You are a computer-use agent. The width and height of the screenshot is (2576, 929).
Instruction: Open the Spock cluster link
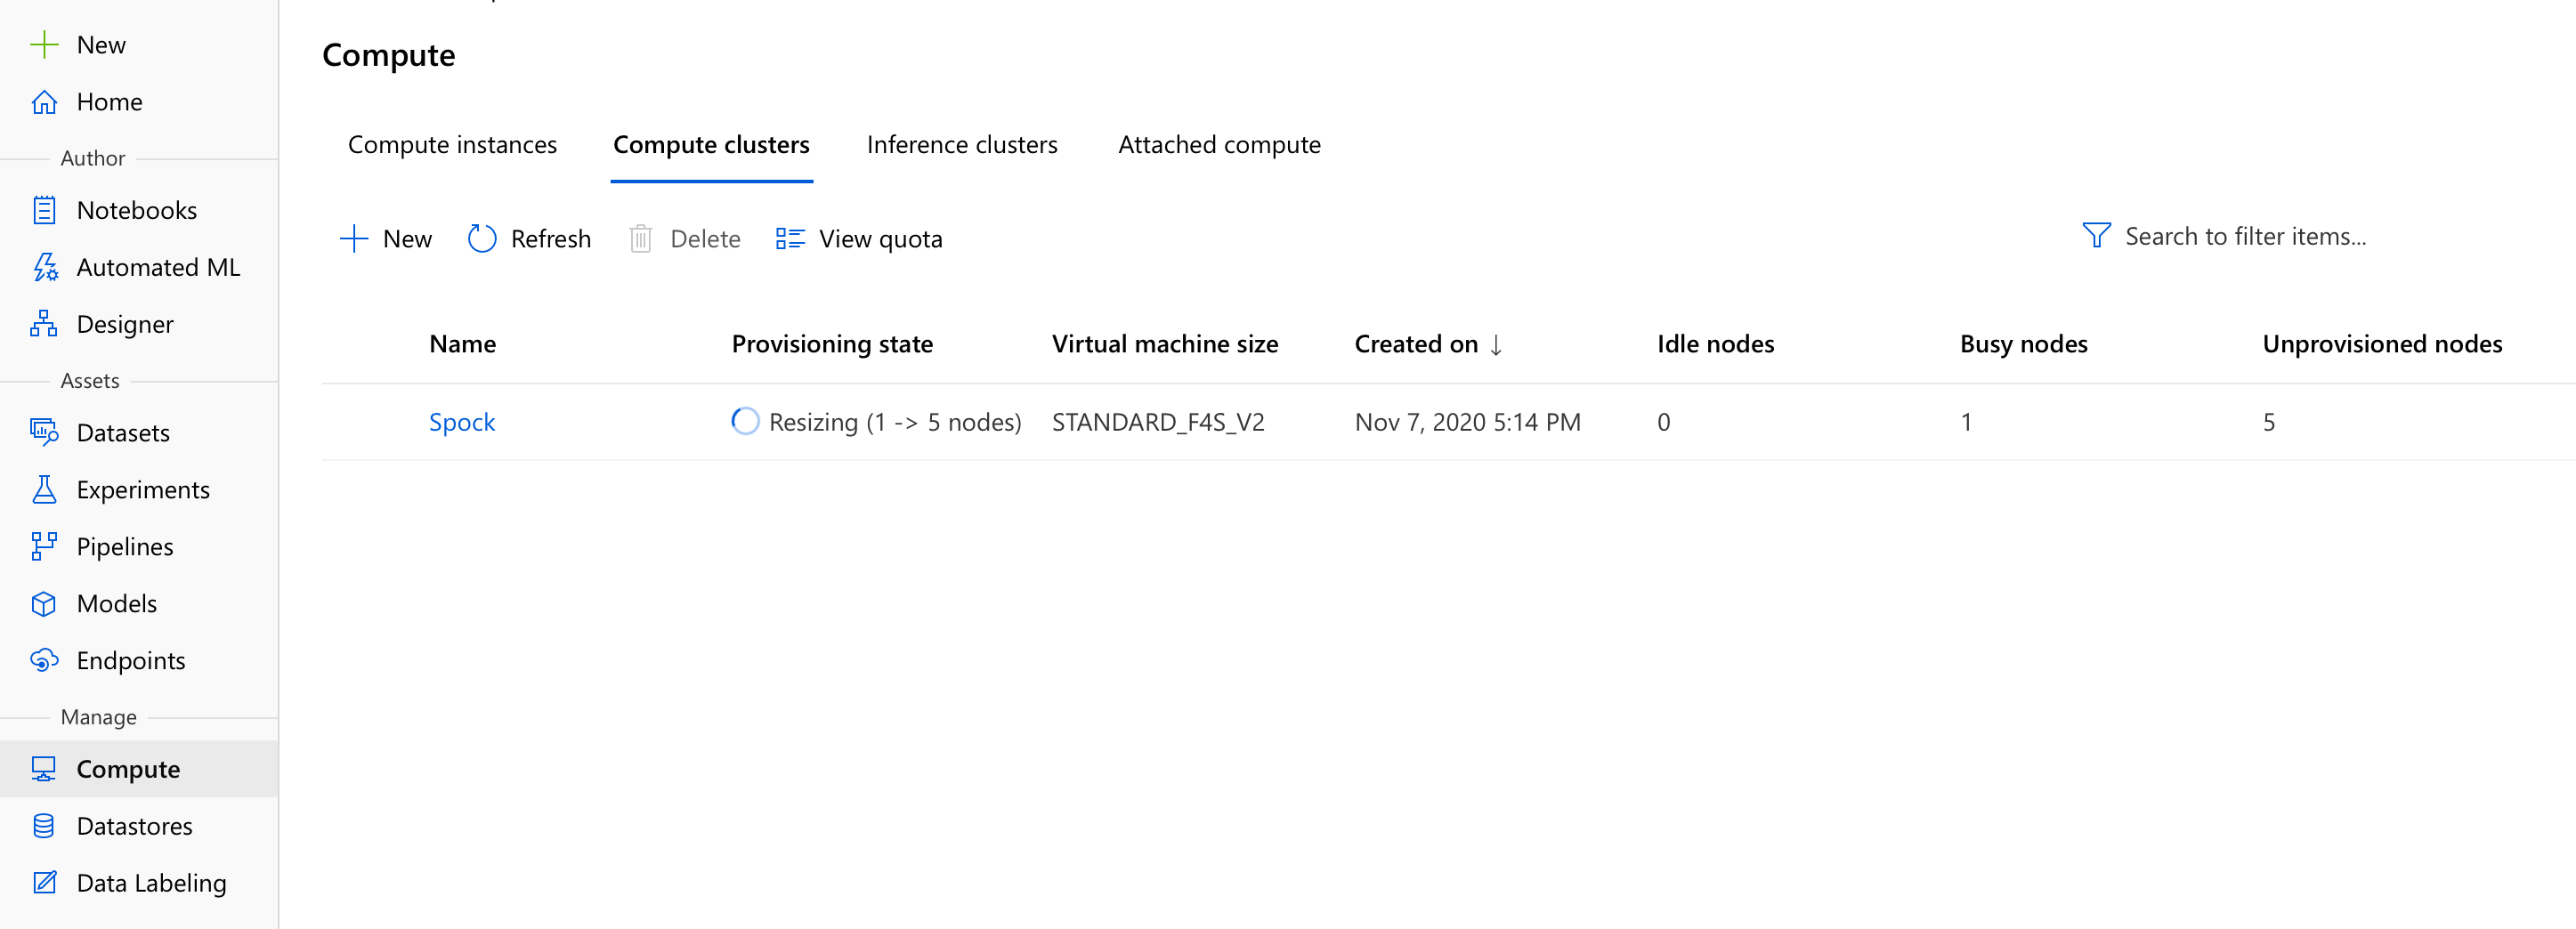(x=462, y=422)
